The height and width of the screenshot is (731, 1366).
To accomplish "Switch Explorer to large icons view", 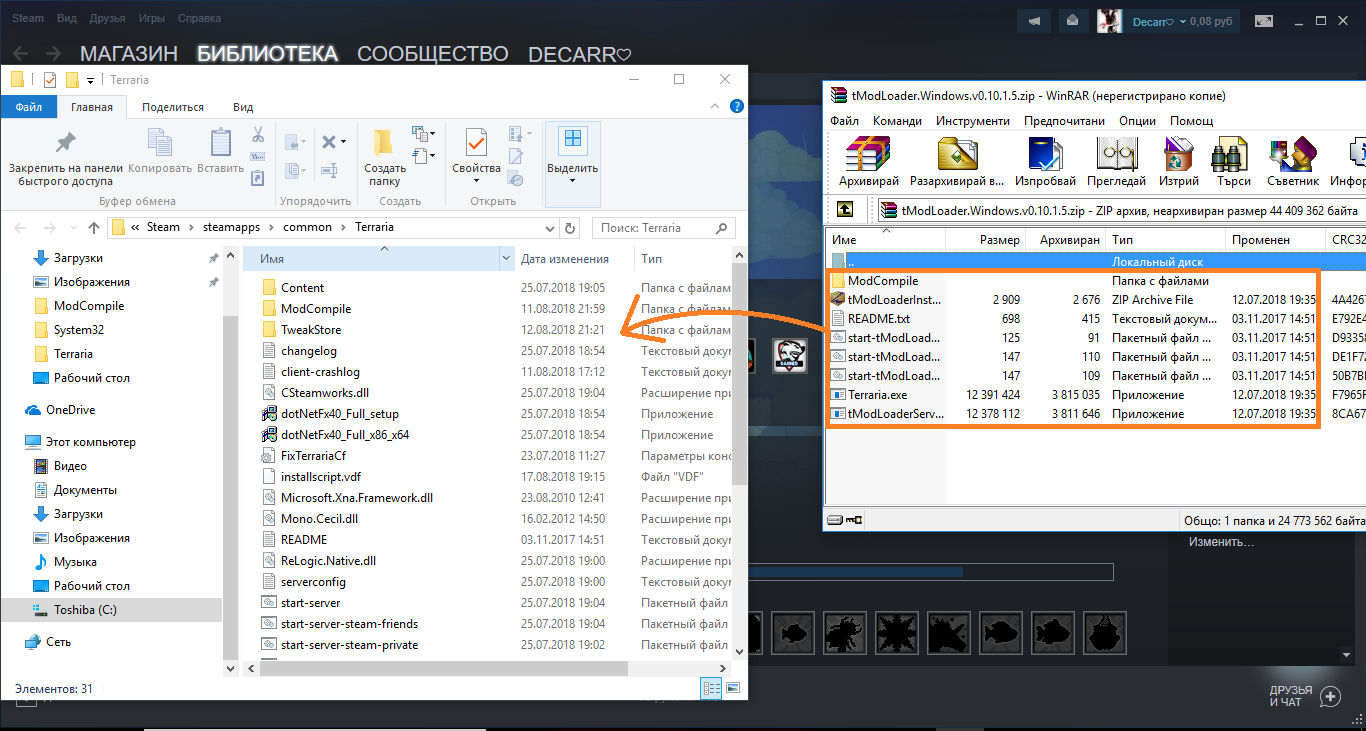I will click(733, 689).
